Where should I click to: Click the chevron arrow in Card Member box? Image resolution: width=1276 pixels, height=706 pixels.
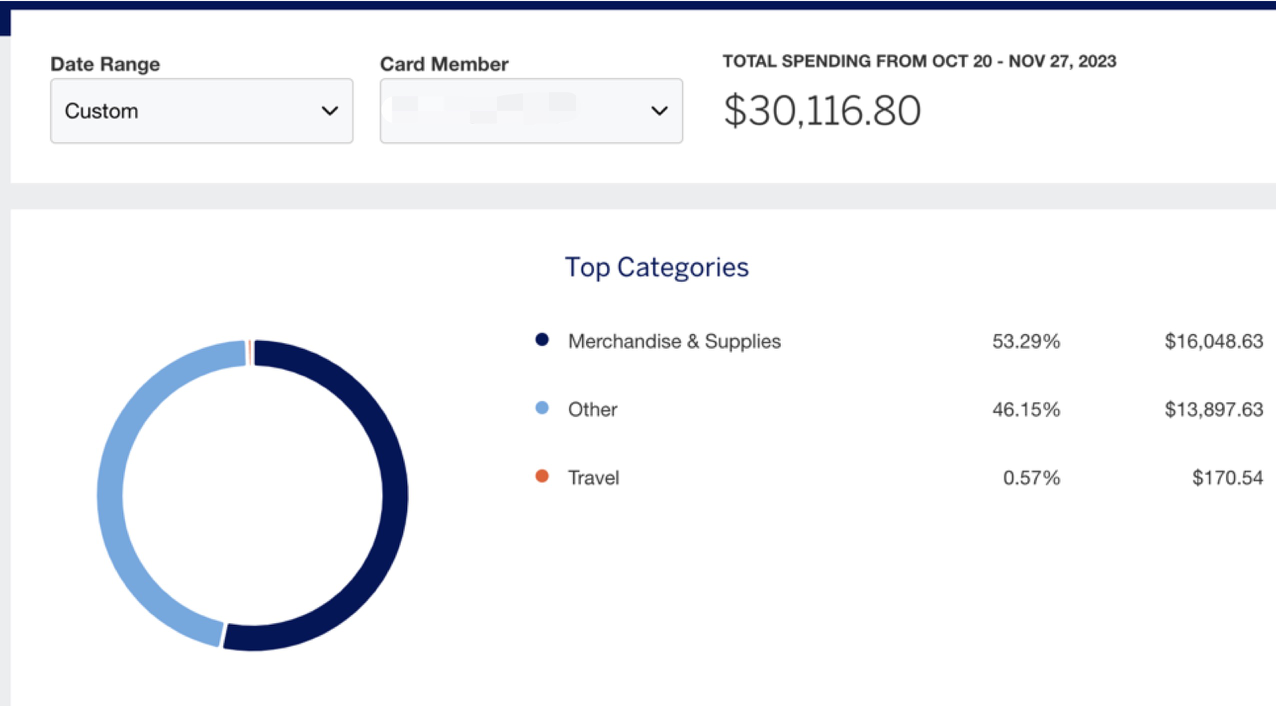pos(659,111)
